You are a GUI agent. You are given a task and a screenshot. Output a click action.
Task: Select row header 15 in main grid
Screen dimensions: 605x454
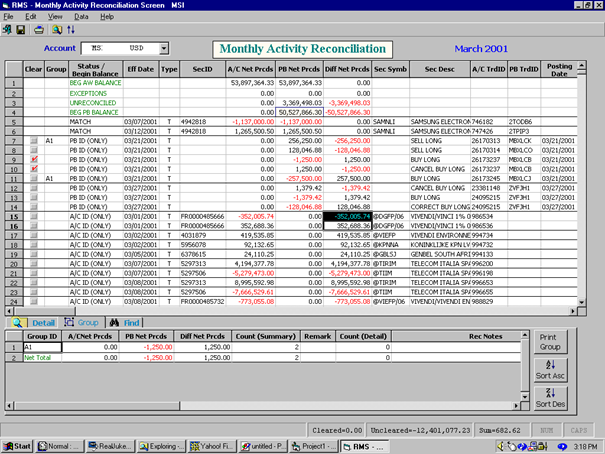point(14,216)
